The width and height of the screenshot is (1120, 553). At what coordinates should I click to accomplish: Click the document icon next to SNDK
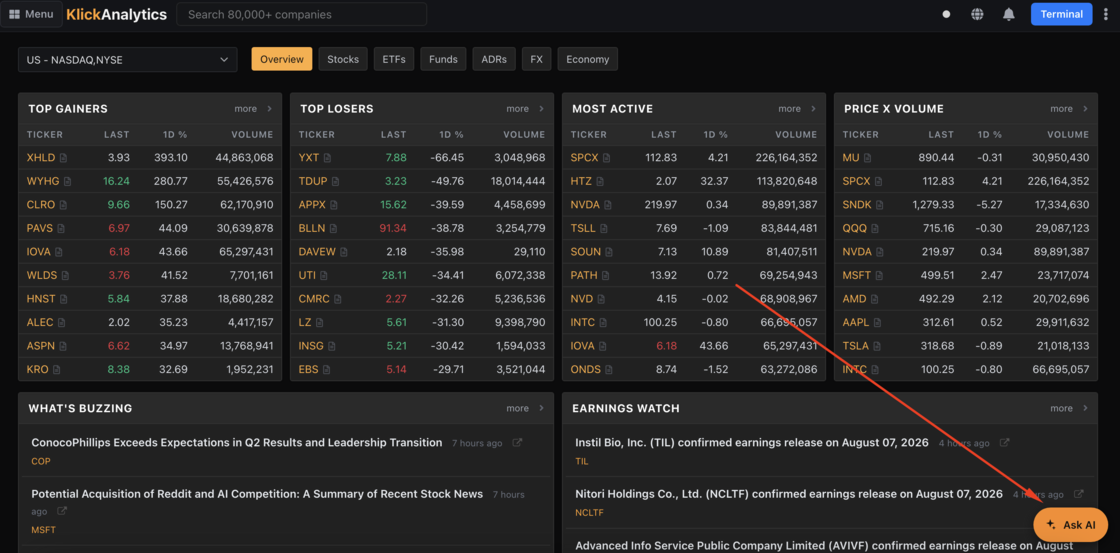click(880, 205)
